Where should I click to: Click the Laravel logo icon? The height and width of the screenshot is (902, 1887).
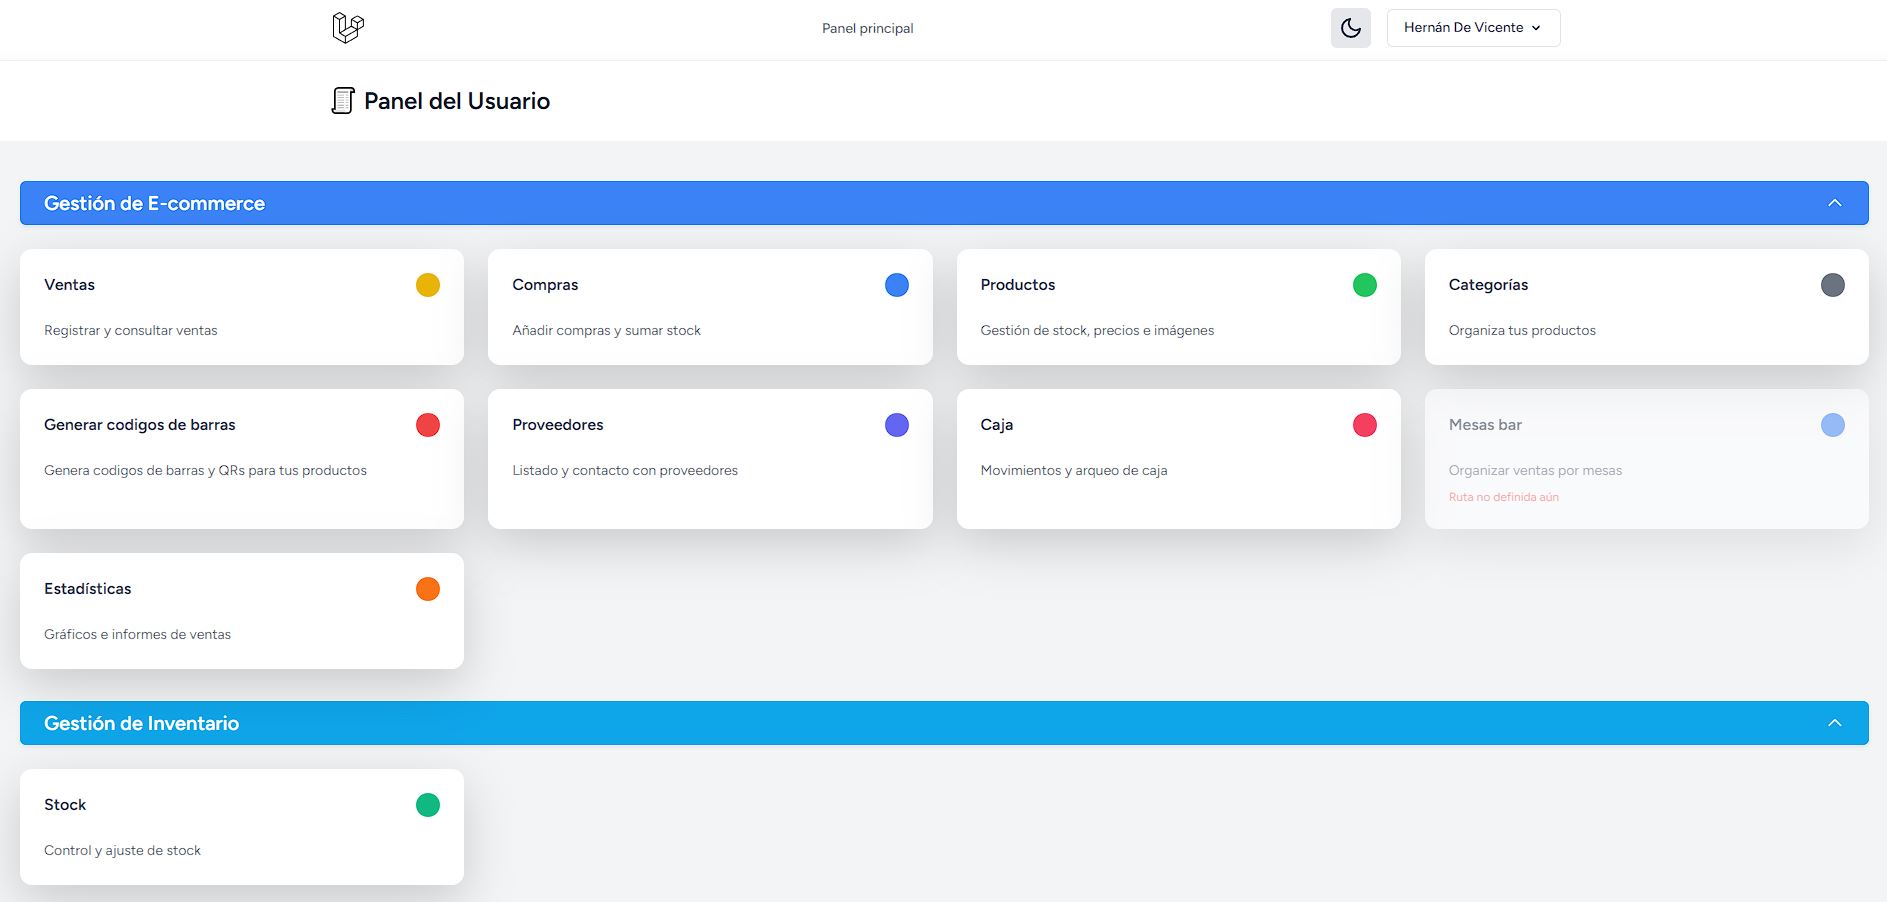tap(347, 28)
